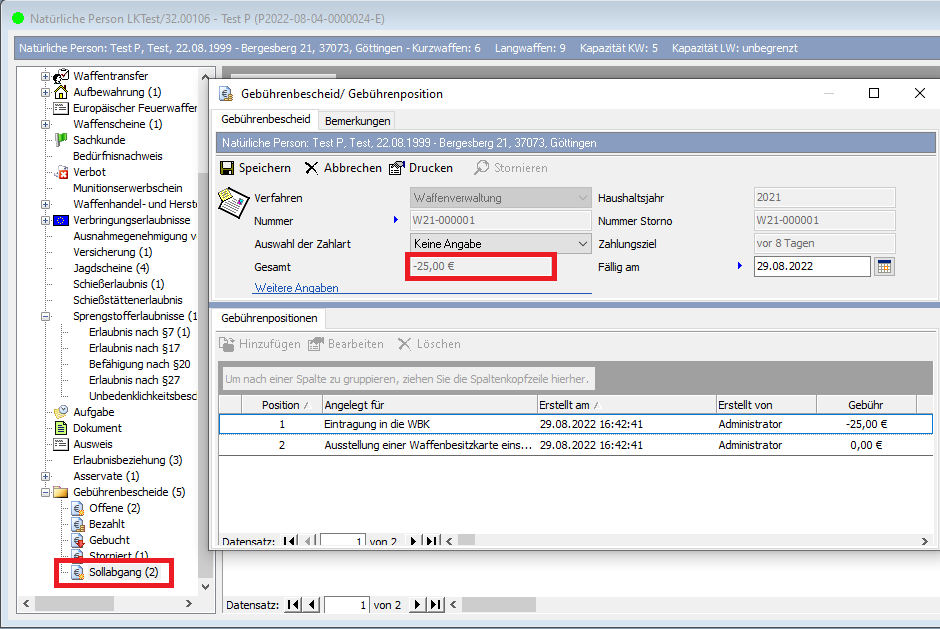
Task: Sort by the Gebühr column header
Action: (865, 405)
